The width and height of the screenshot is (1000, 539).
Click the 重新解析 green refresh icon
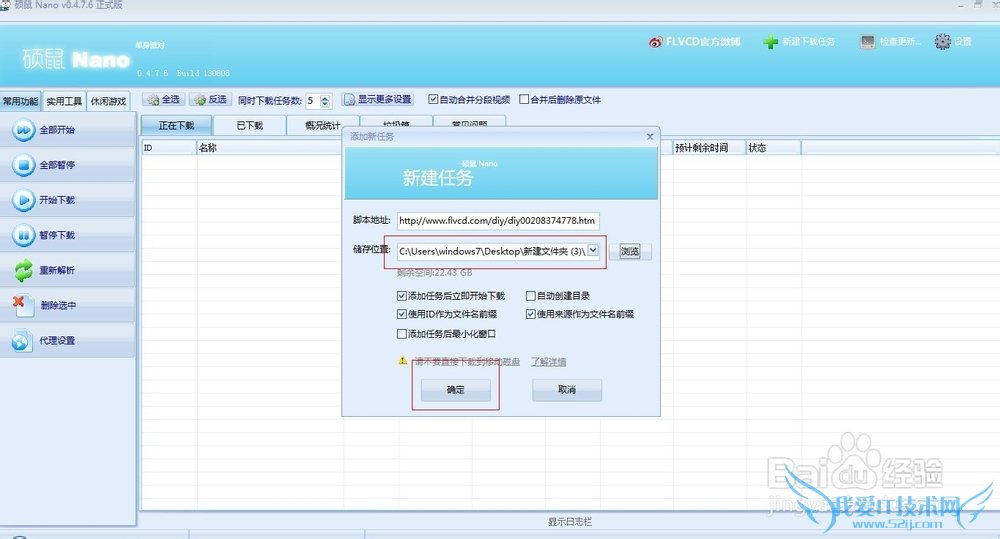click(24, 270)
